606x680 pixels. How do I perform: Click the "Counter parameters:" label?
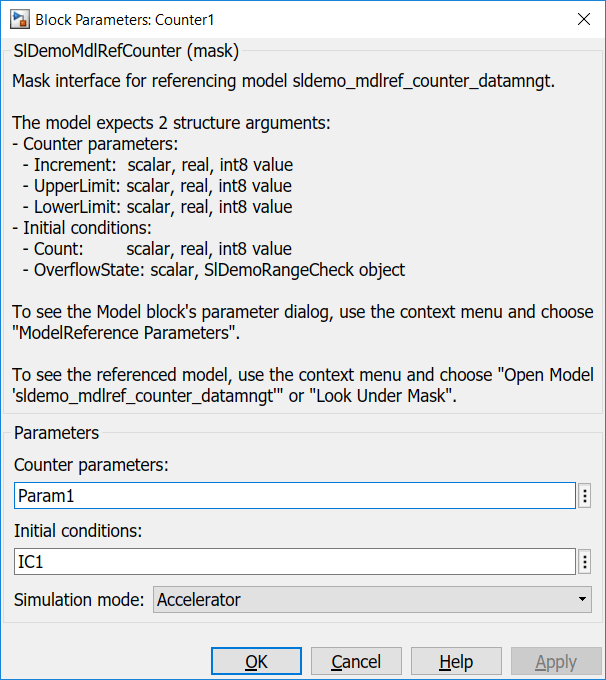91,465
